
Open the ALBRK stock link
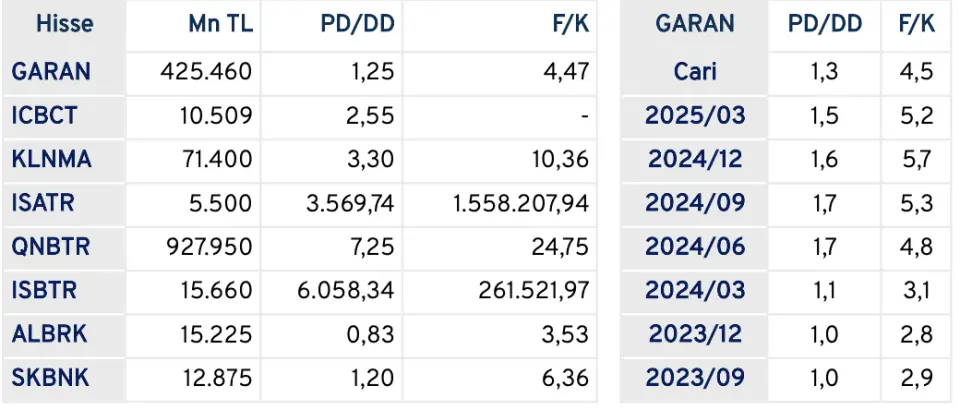(50, 334)
